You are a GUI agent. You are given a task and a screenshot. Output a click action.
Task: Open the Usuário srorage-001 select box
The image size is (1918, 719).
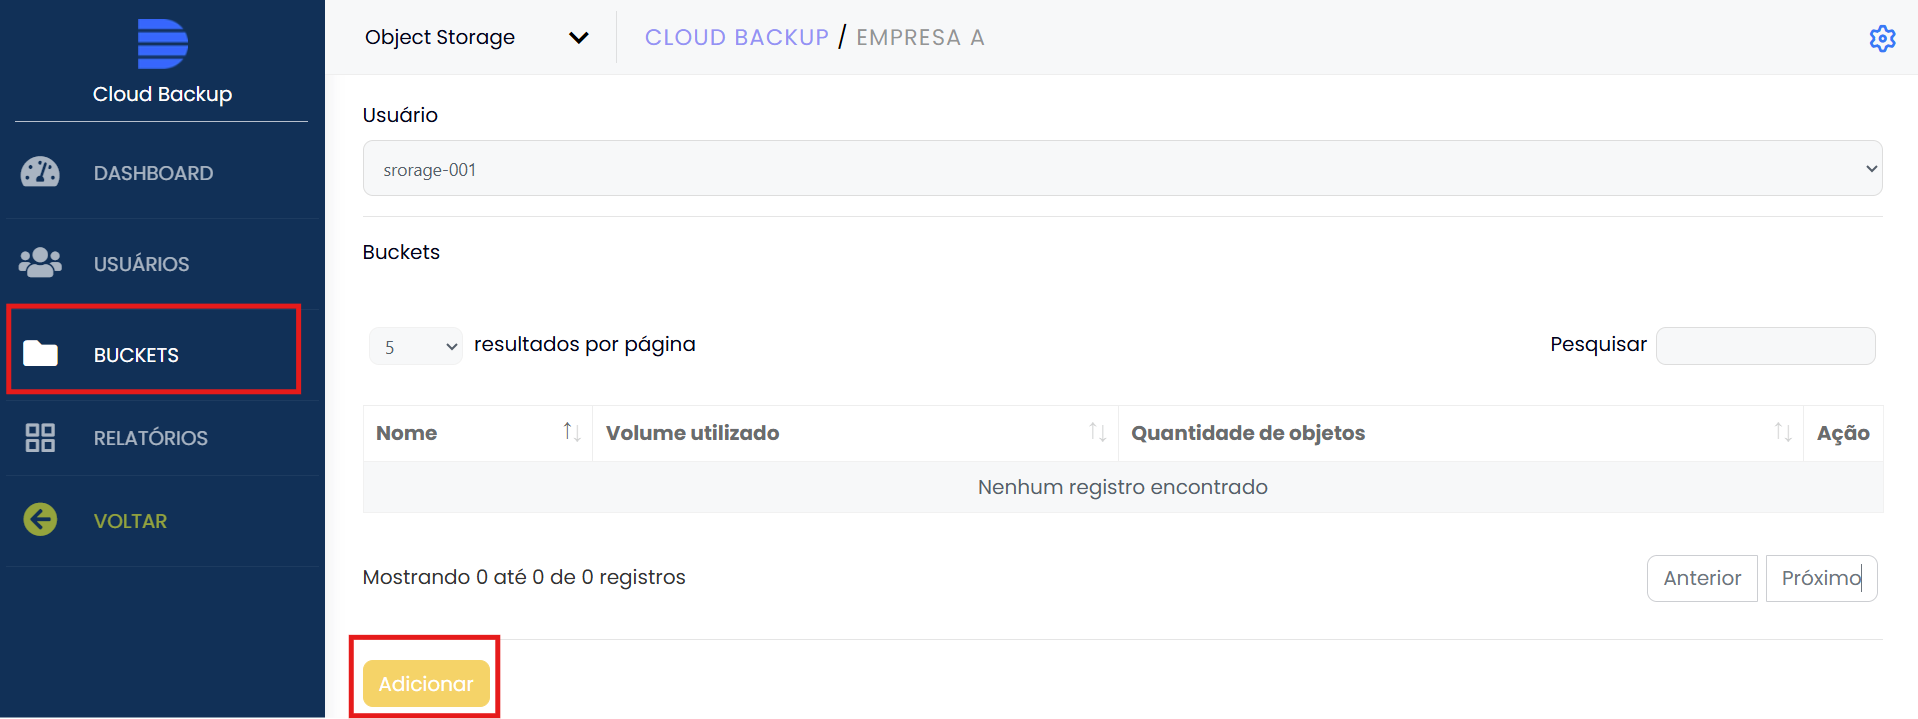click(1122, 169)
